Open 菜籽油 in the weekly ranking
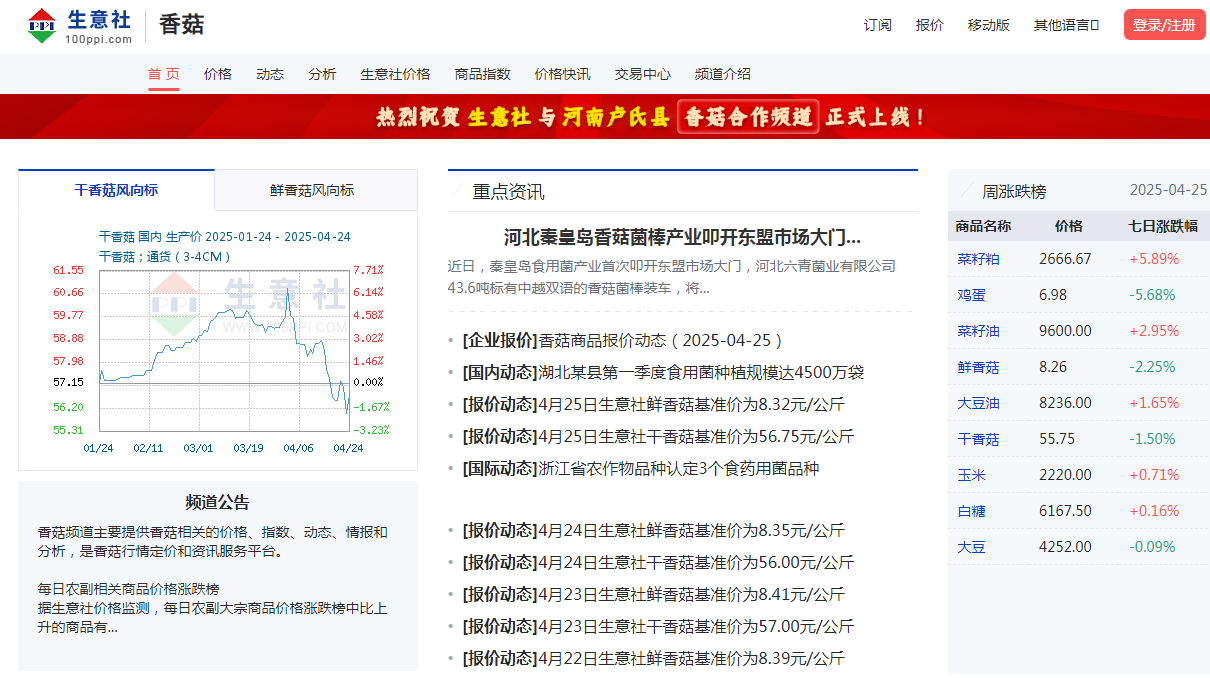Image resolution: width=1210 pixels, height=678 pixels. pyautogui.click(x=978, y=330)
